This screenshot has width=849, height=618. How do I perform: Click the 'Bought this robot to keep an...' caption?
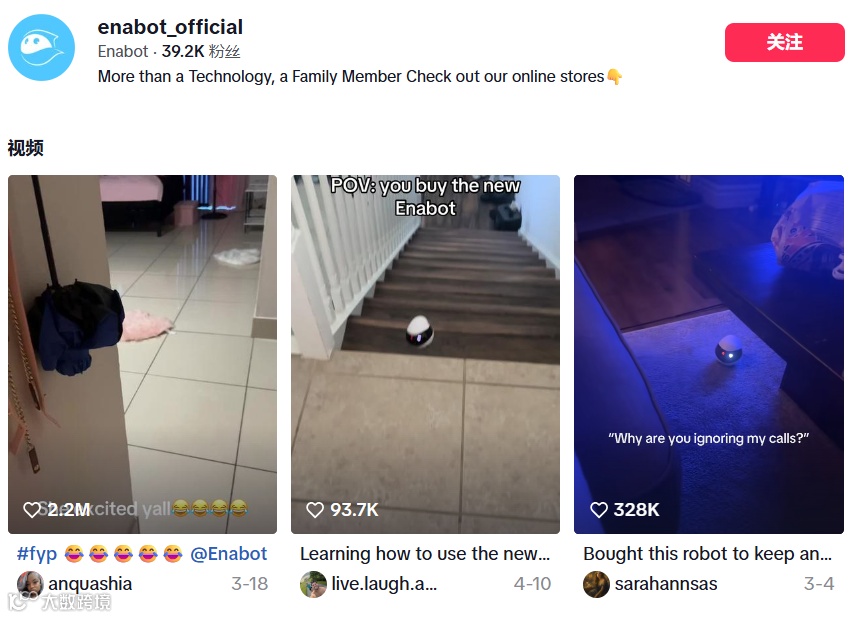click(708, 554)
